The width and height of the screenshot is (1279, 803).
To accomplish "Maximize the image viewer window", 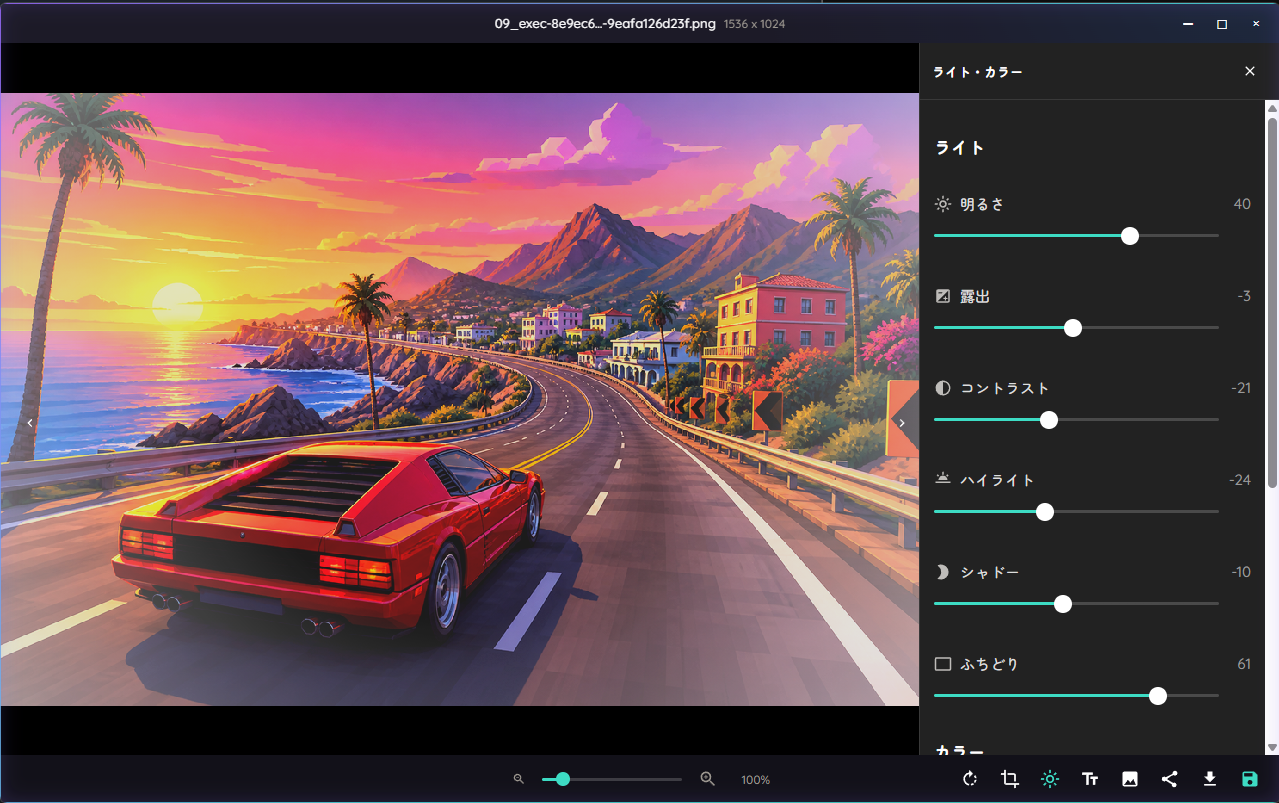I will (x=1221, y=24).
